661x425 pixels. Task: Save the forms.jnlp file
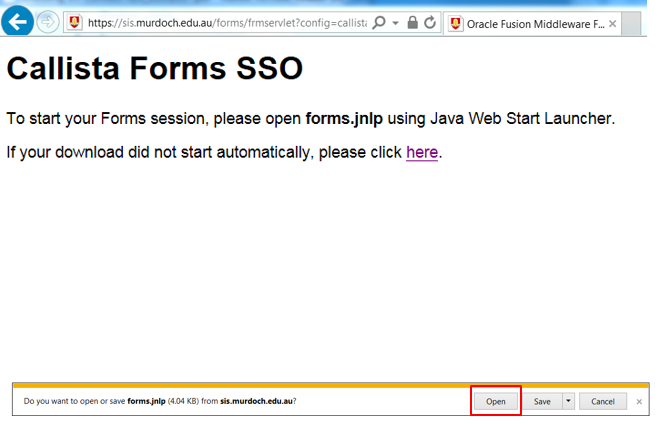541,401
